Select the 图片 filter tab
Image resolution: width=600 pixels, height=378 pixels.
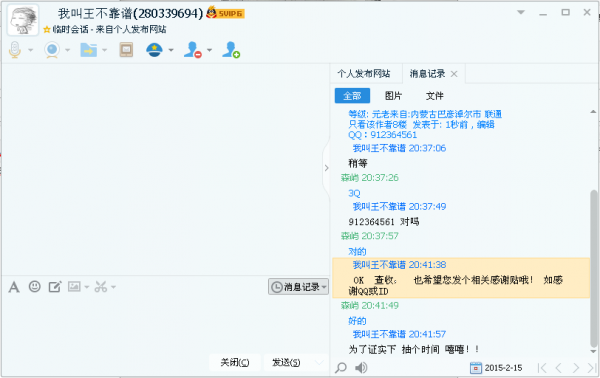(393, 96)
